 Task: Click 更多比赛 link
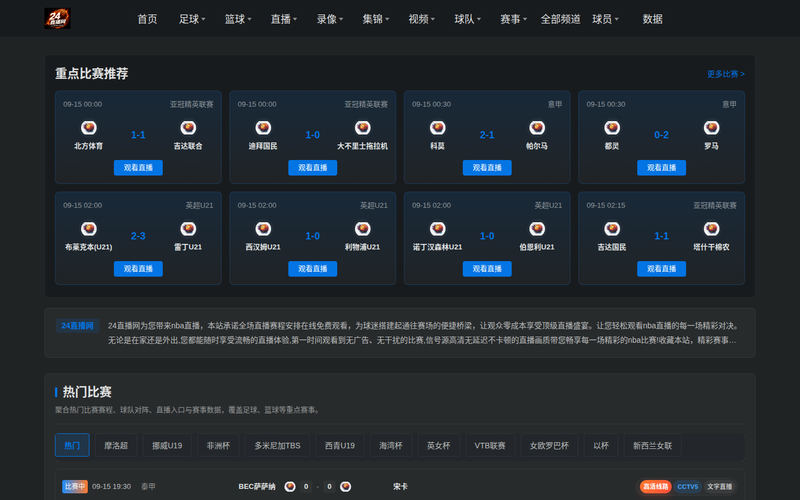tap(726, 74)
